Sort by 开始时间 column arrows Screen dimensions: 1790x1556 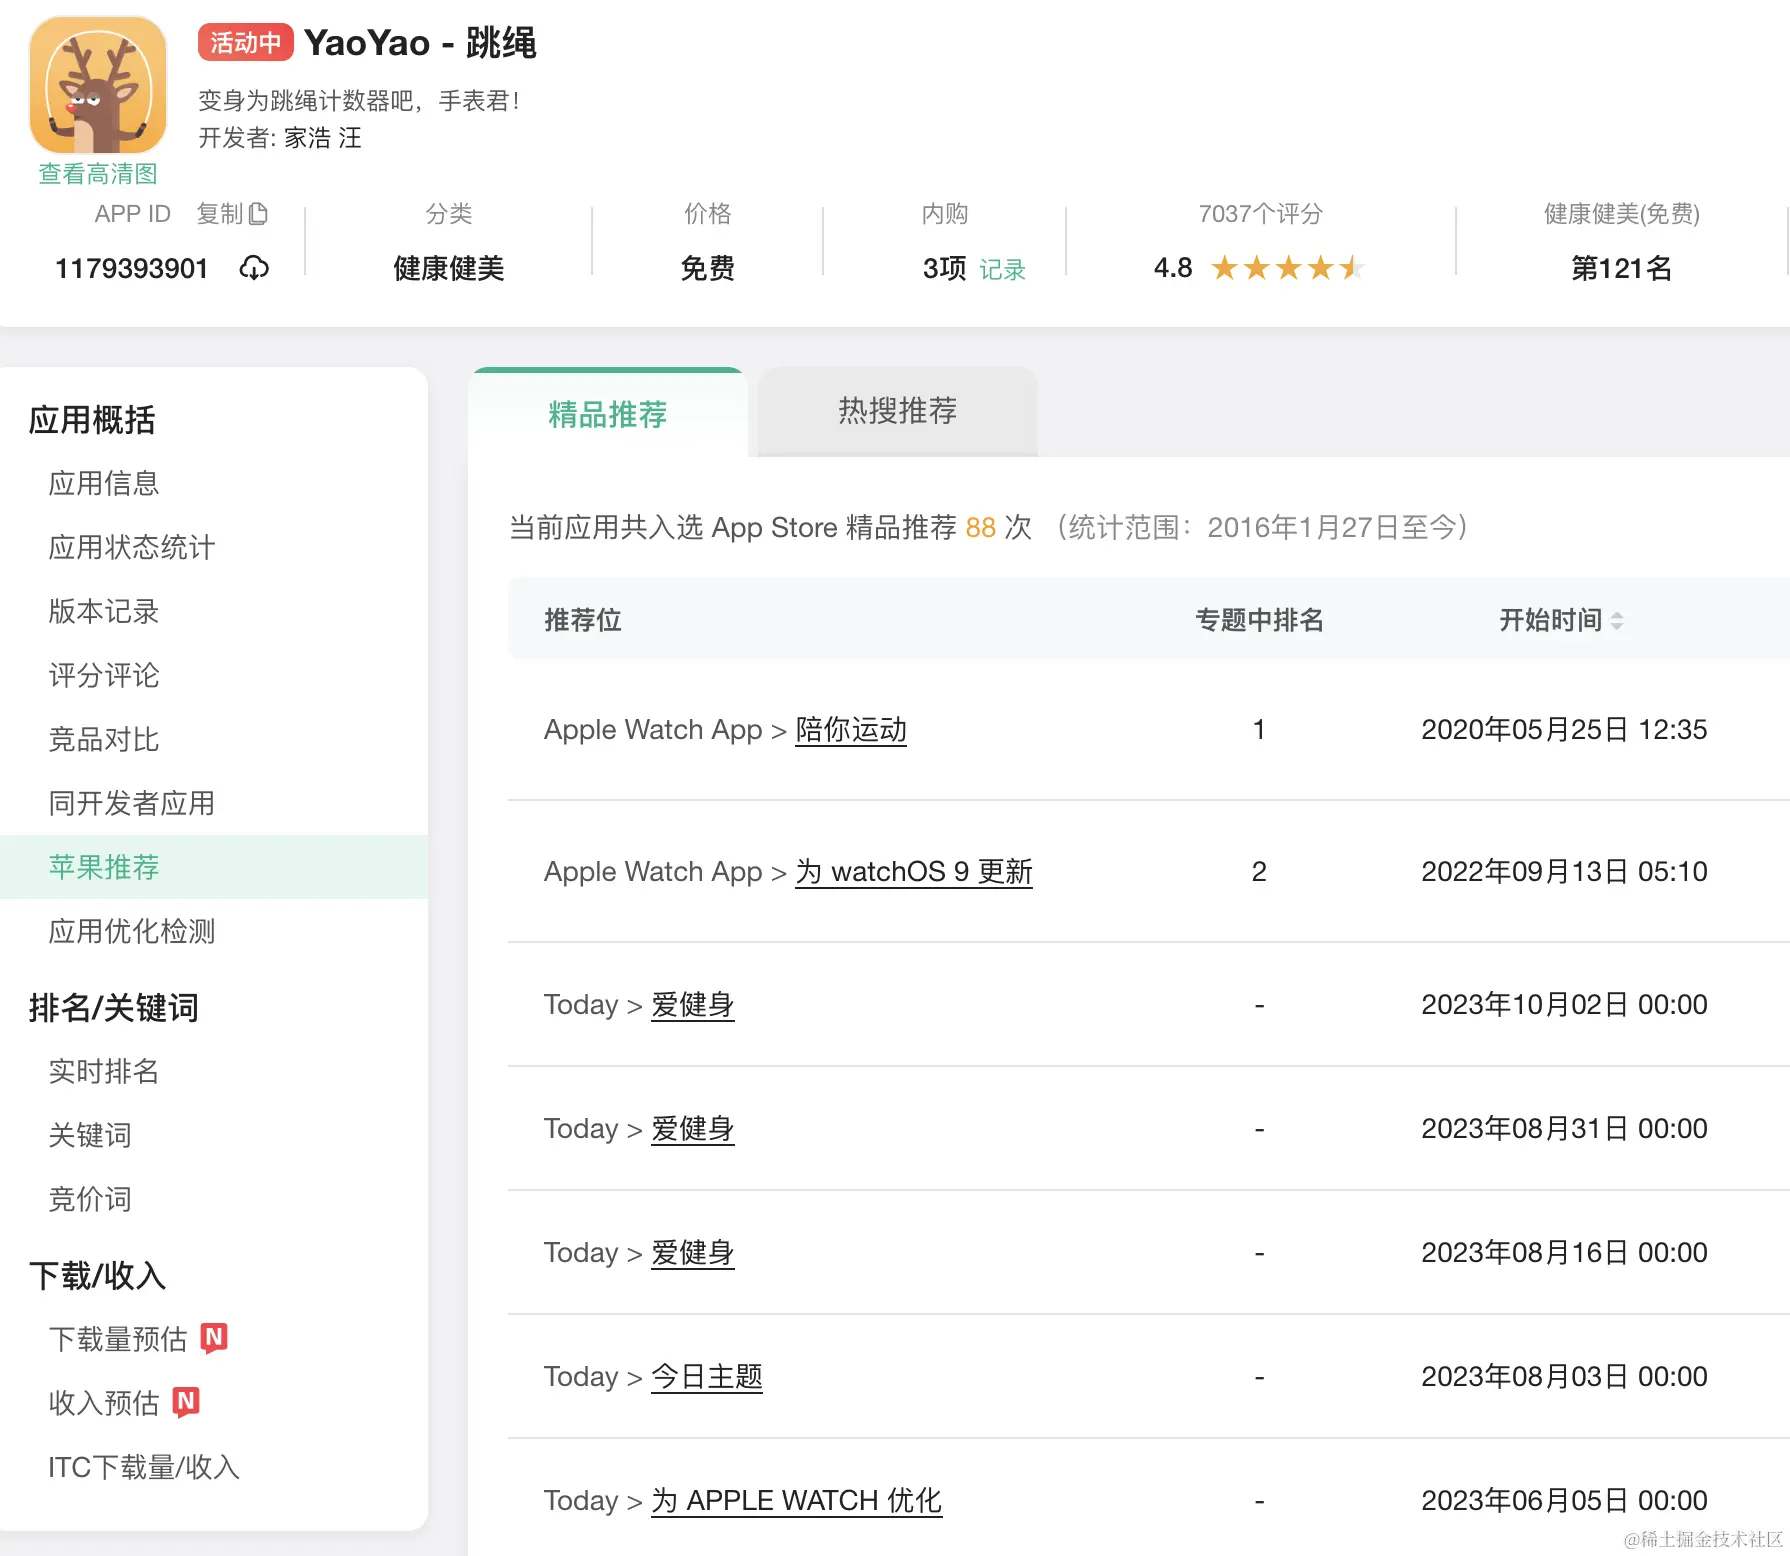click(x=1617, y=621)
